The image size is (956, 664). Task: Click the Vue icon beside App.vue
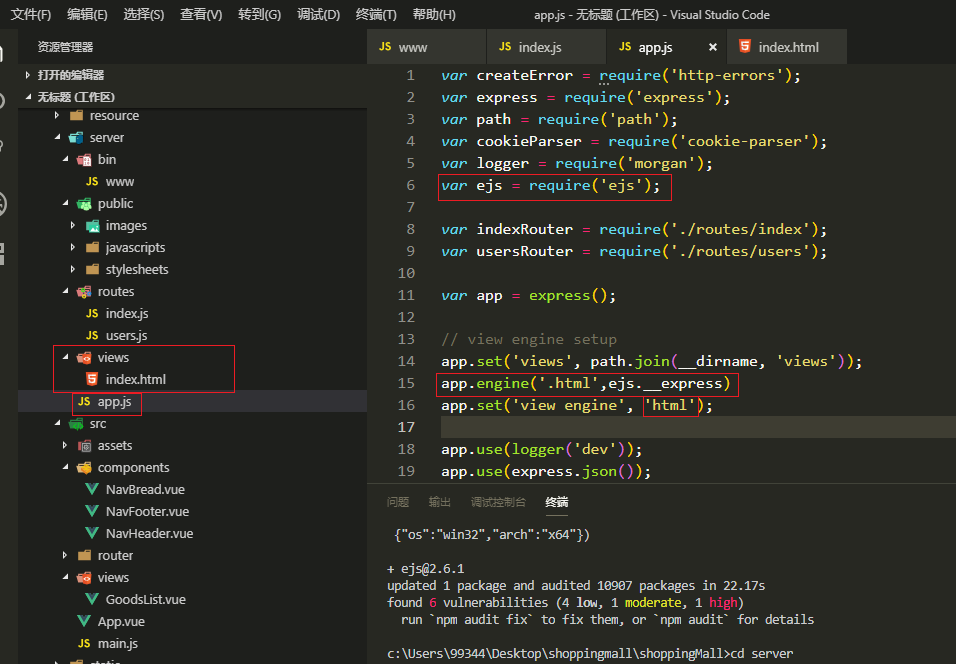(x=84, y=622)
